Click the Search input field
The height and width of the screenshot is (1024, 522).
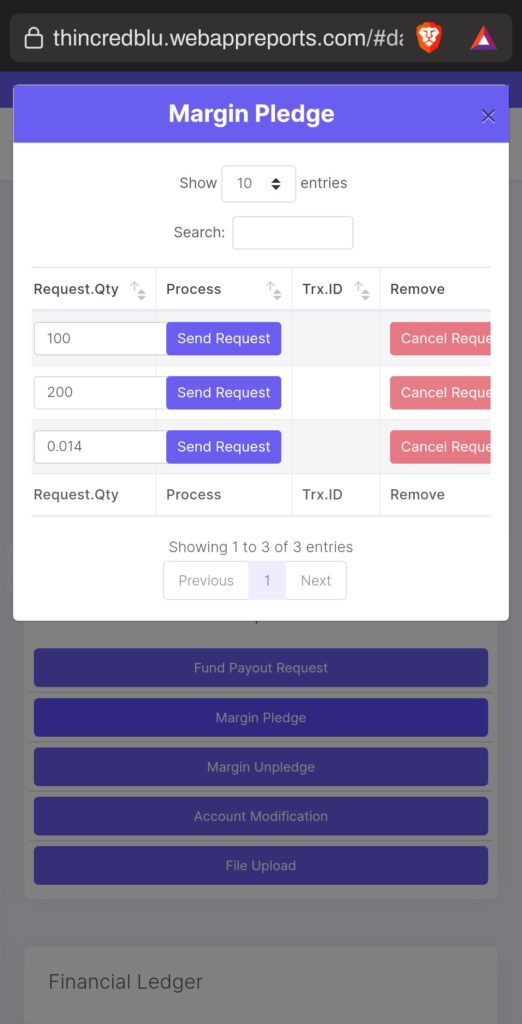(x=293, y=232)
